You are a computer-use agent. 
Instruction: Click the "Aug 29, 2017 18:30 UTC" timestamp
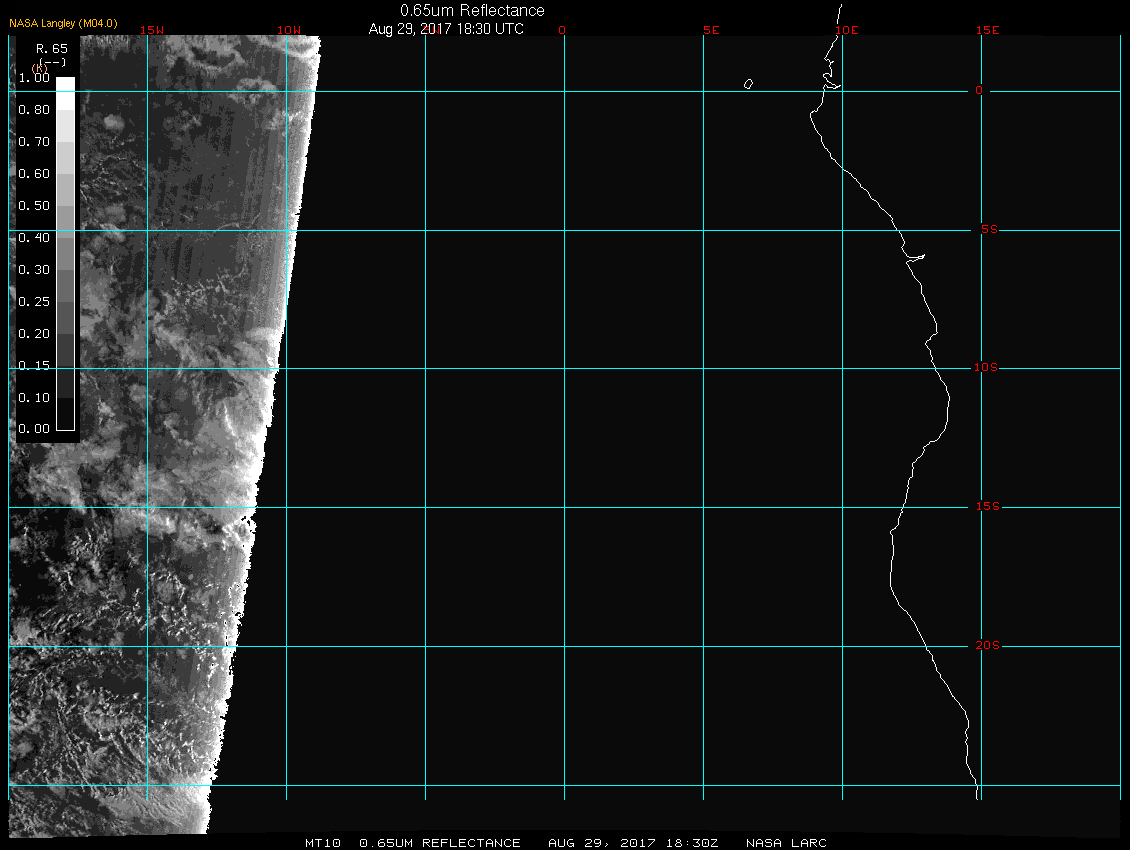[446, 29]
